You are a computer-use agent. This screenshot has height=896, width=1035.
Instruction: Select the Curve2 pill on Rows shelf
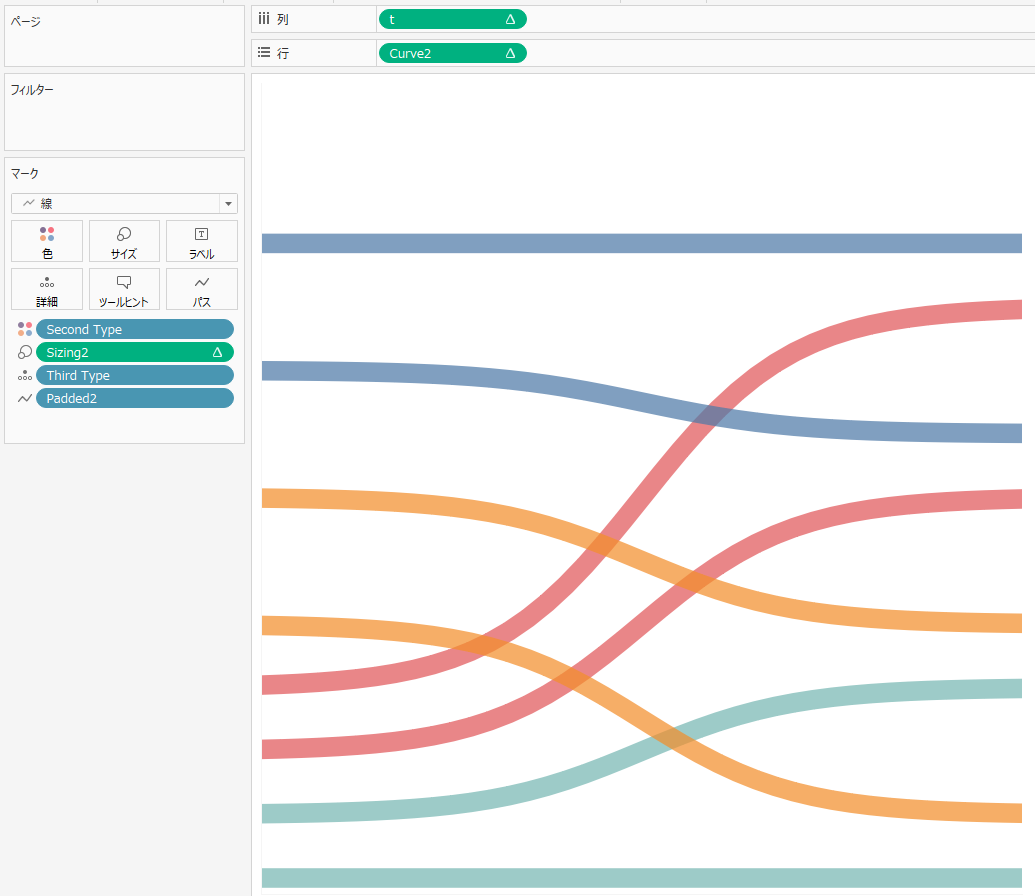click(453, 53)
